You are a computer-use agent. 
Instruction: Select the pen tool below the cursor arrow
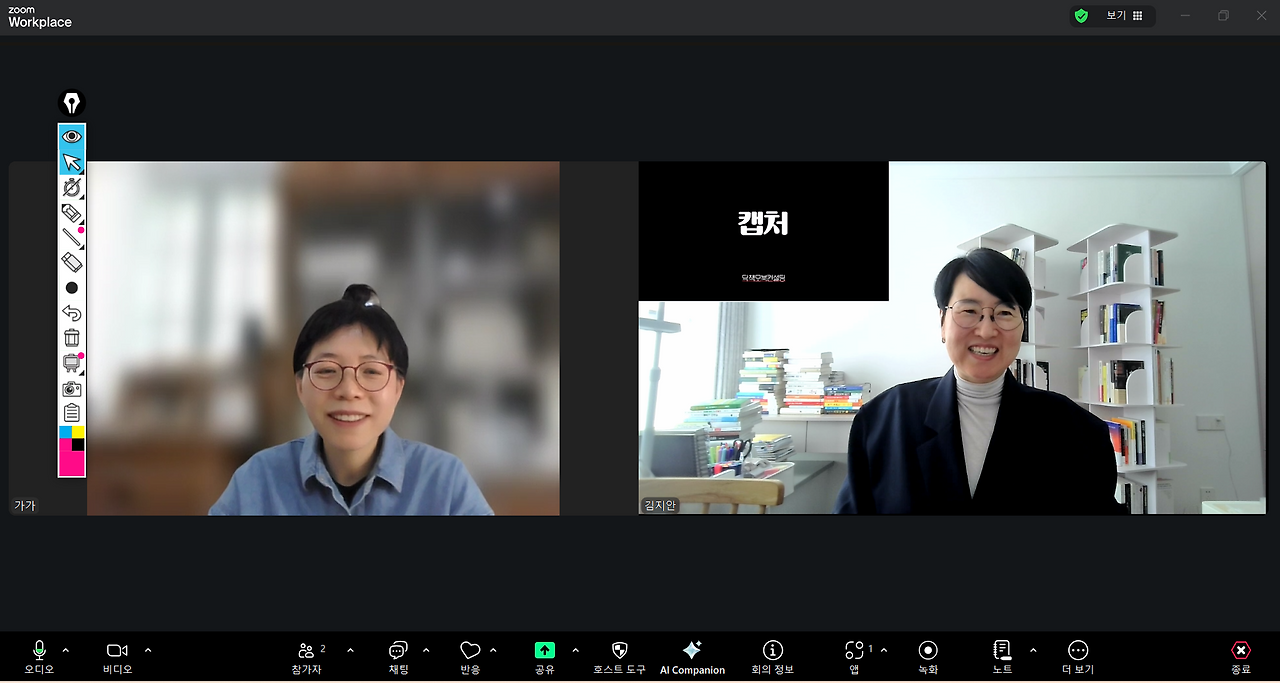pyautogui.click(x=72, y=187)
